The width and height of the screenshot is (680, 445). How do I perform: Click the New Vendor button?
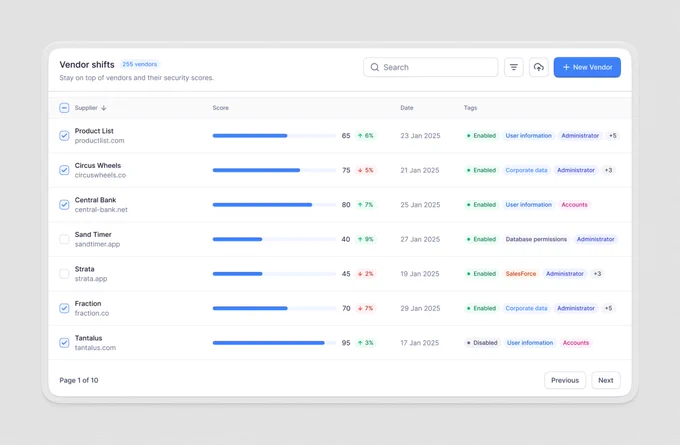pyautogui.click(x=587, y=67)
